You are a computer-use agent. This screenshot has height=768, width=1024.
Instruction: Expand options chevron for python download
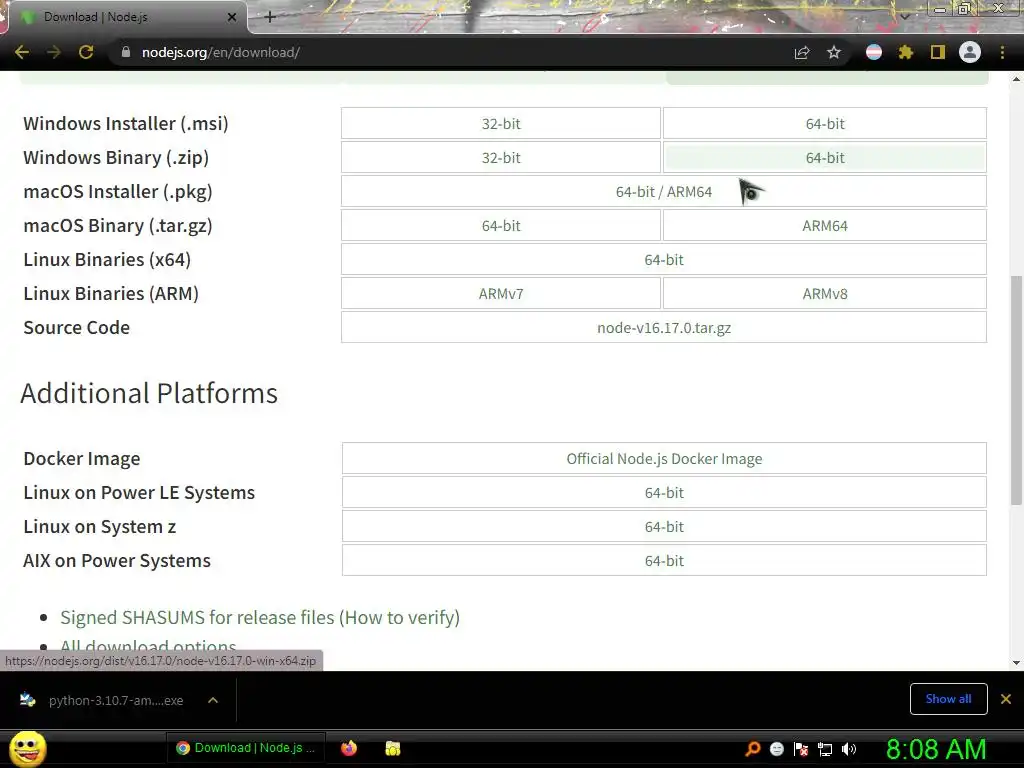click(x=213, y=700)
